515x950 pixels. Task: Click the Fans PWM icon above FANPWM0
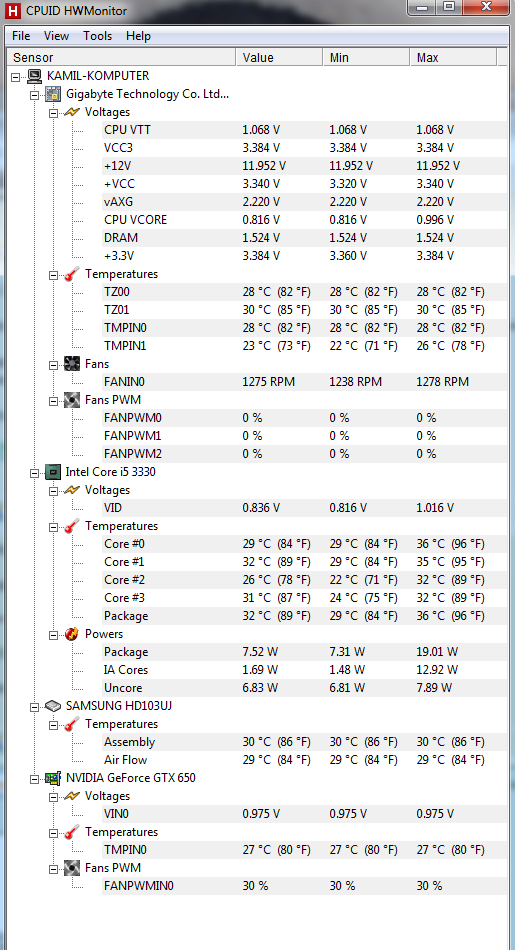[x=72, y=400]
